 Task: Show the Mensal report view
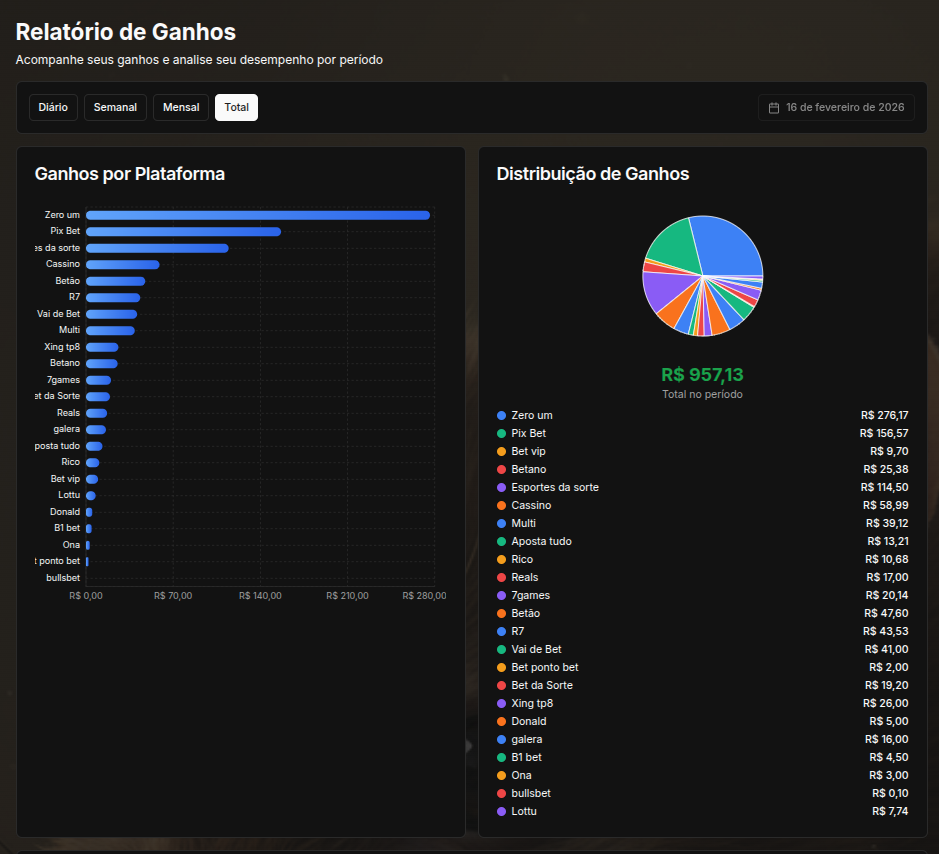click(x=181, y=107)
